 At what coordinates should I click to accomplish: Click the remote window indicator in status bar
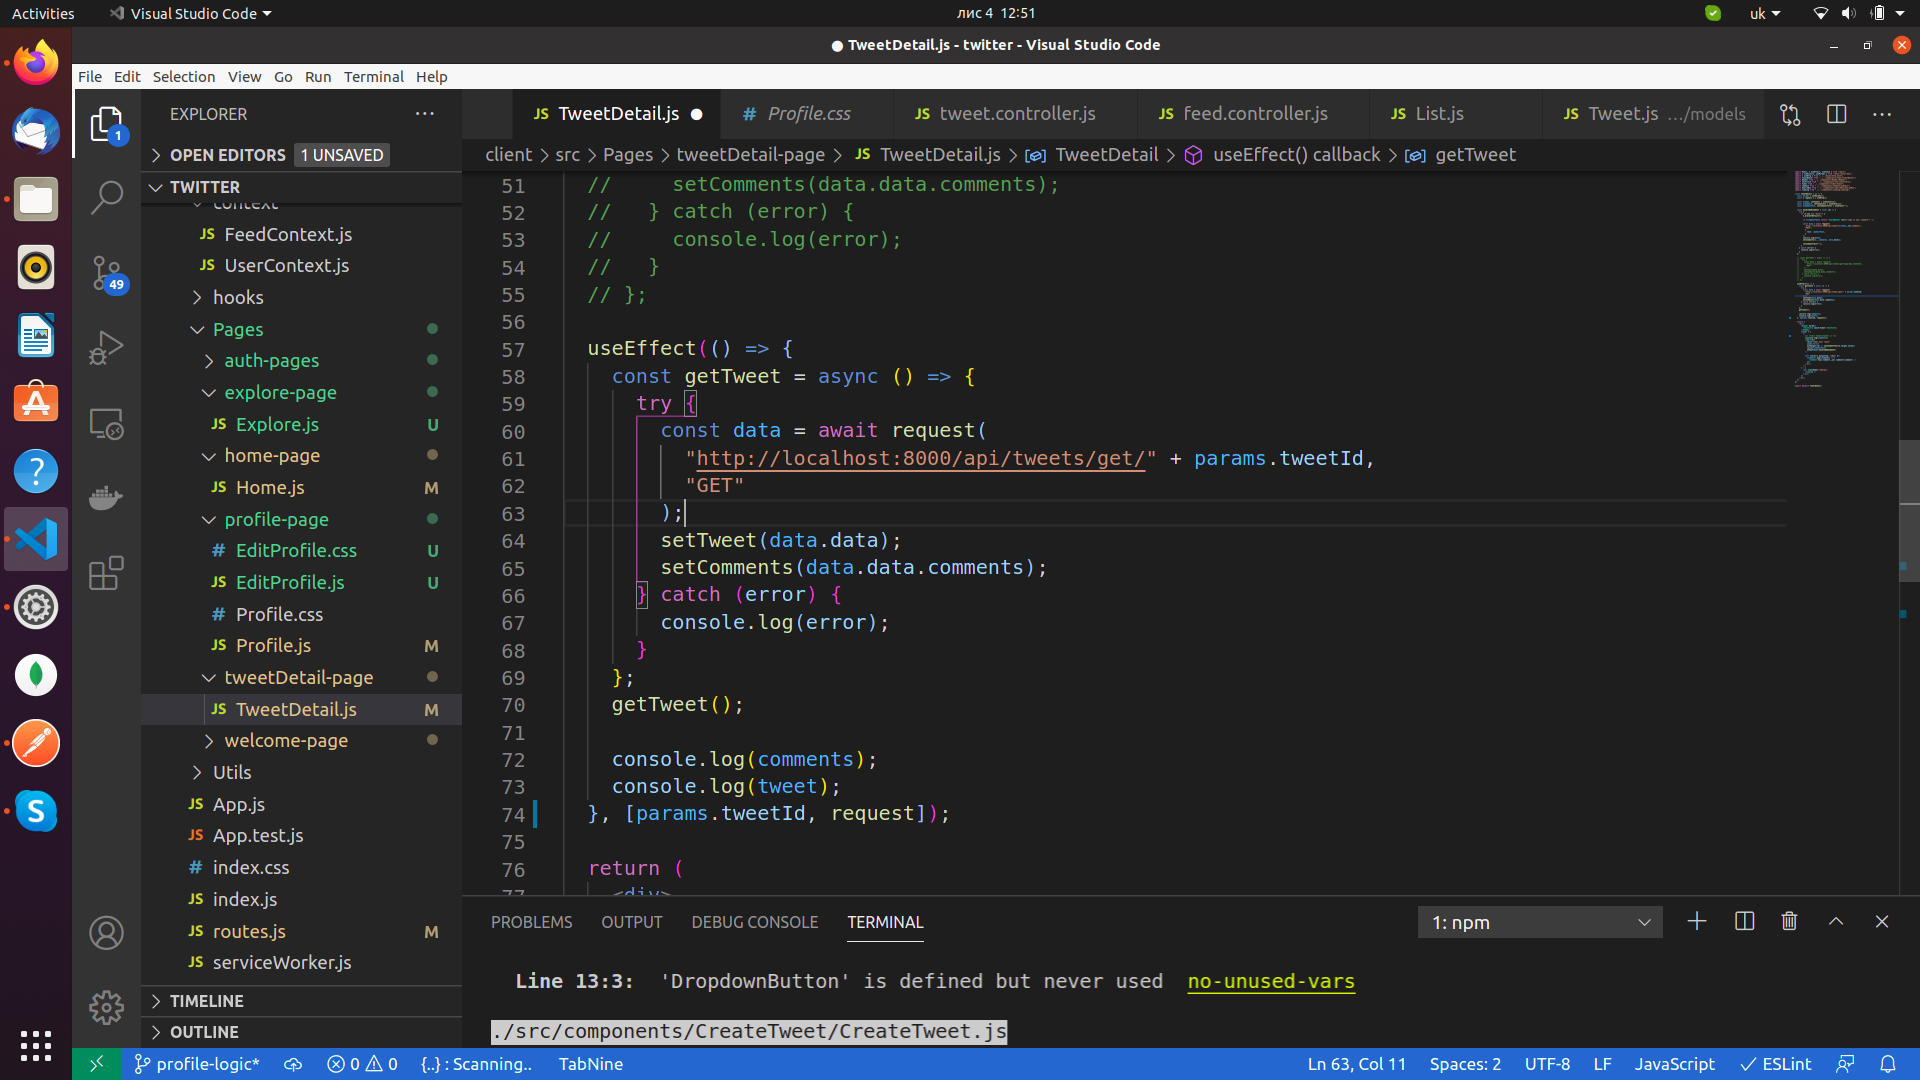[x=97, y=1064]
